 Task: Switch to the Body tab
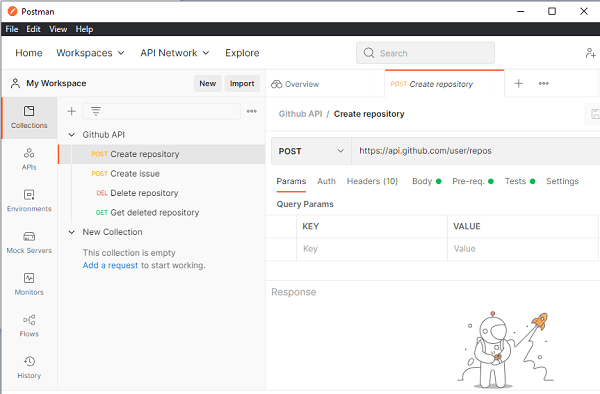coord(427,181)
